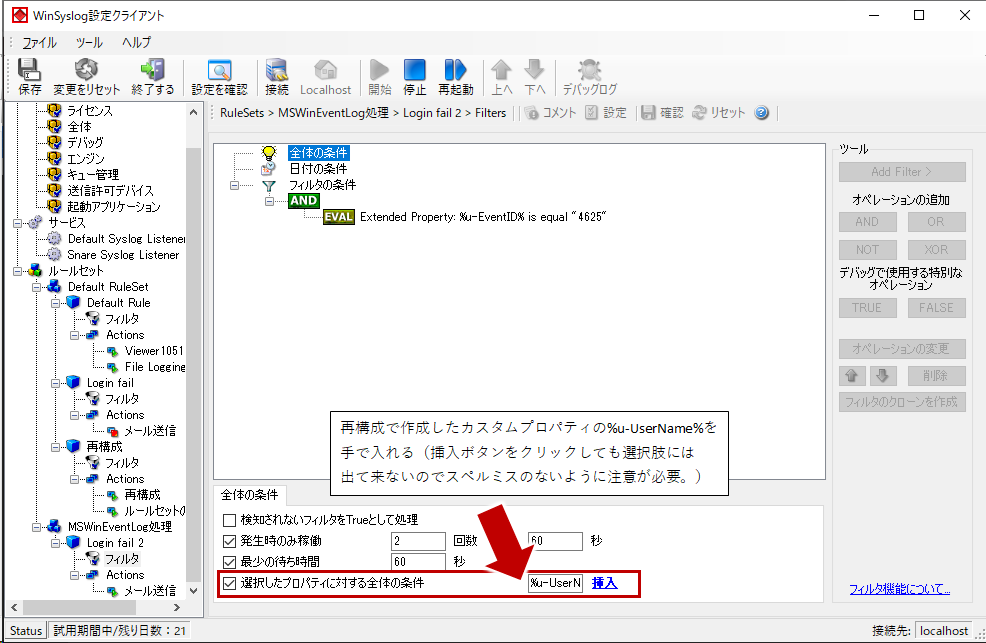Collapse the 再構成 rule node
This screenshot has width=986, height=643.
point(55,447)
